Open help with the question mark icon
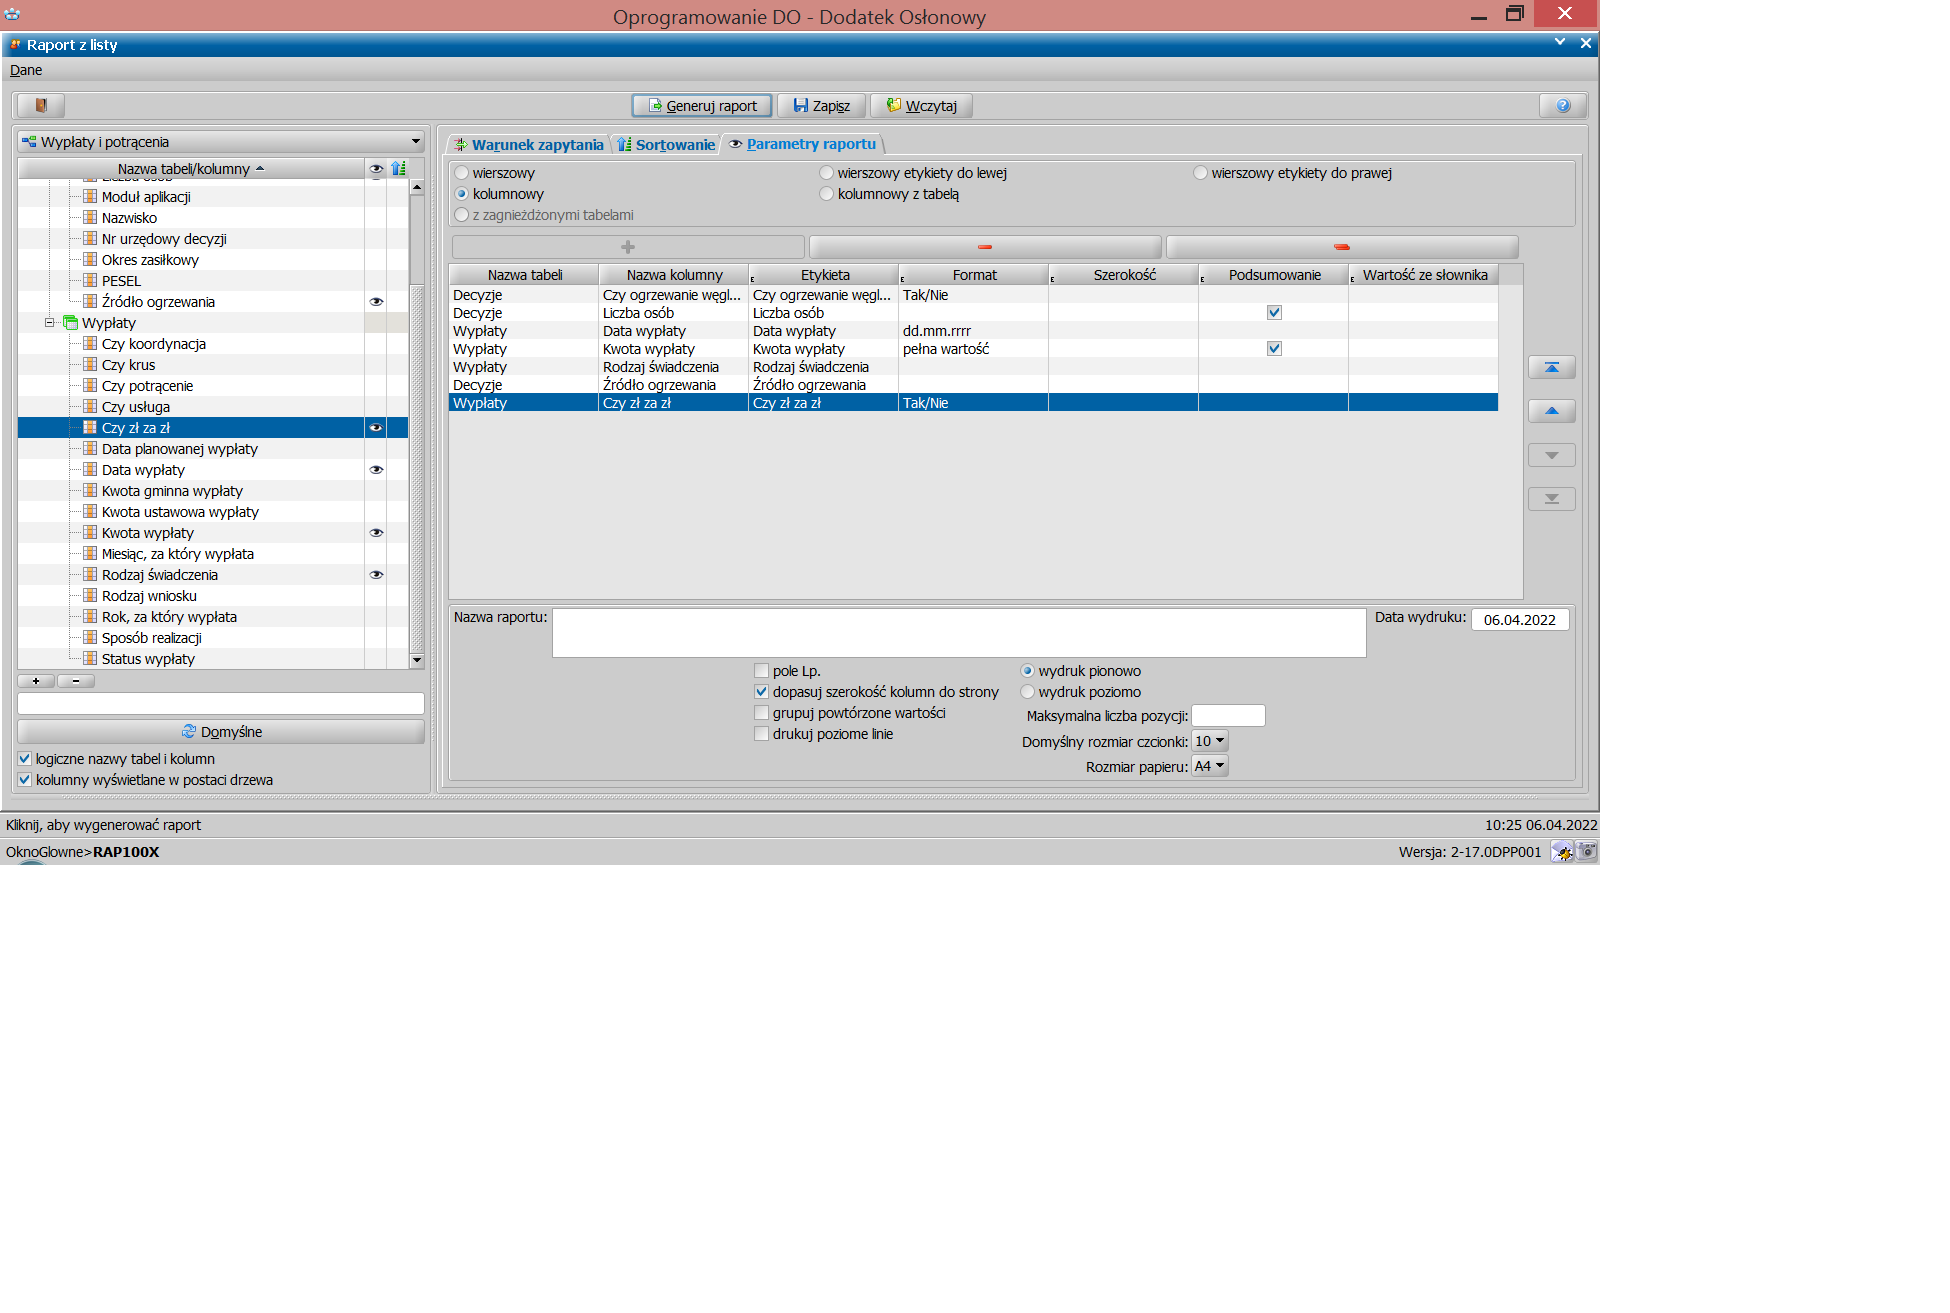1950x1313 pixels. [1563, 106]
